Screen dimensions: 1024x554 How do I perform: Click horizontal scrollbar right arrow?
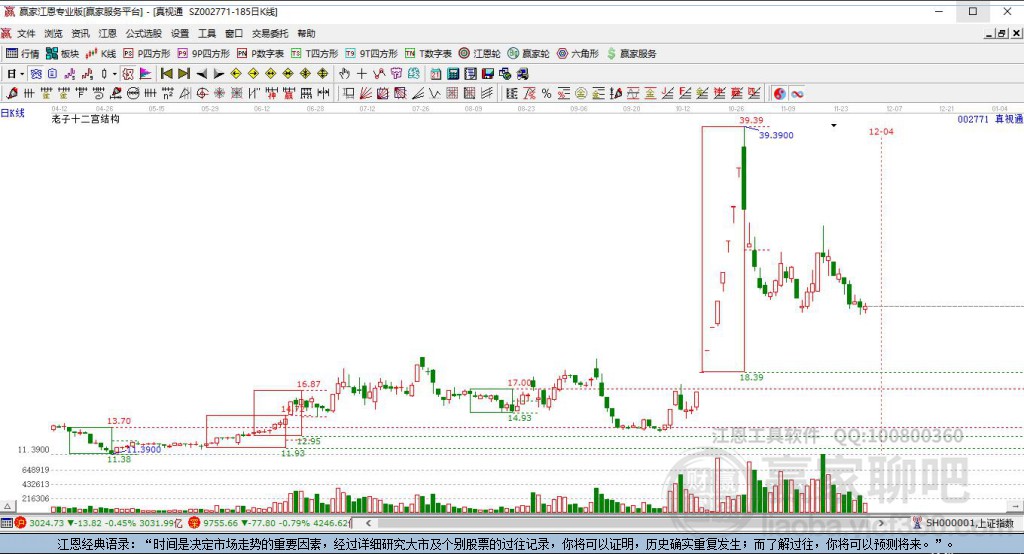880,523
